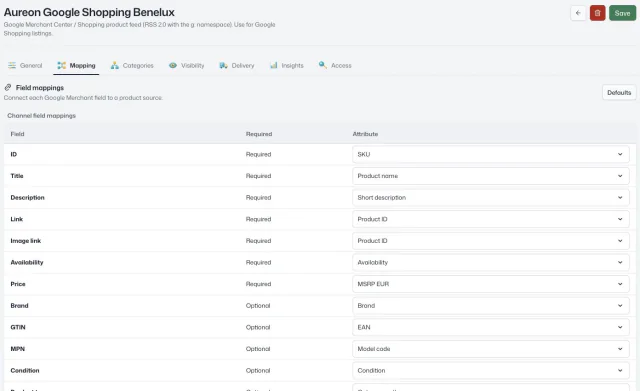Click the MPN field label
This screenshot has height=391, width=640.
tap(18, 349)
